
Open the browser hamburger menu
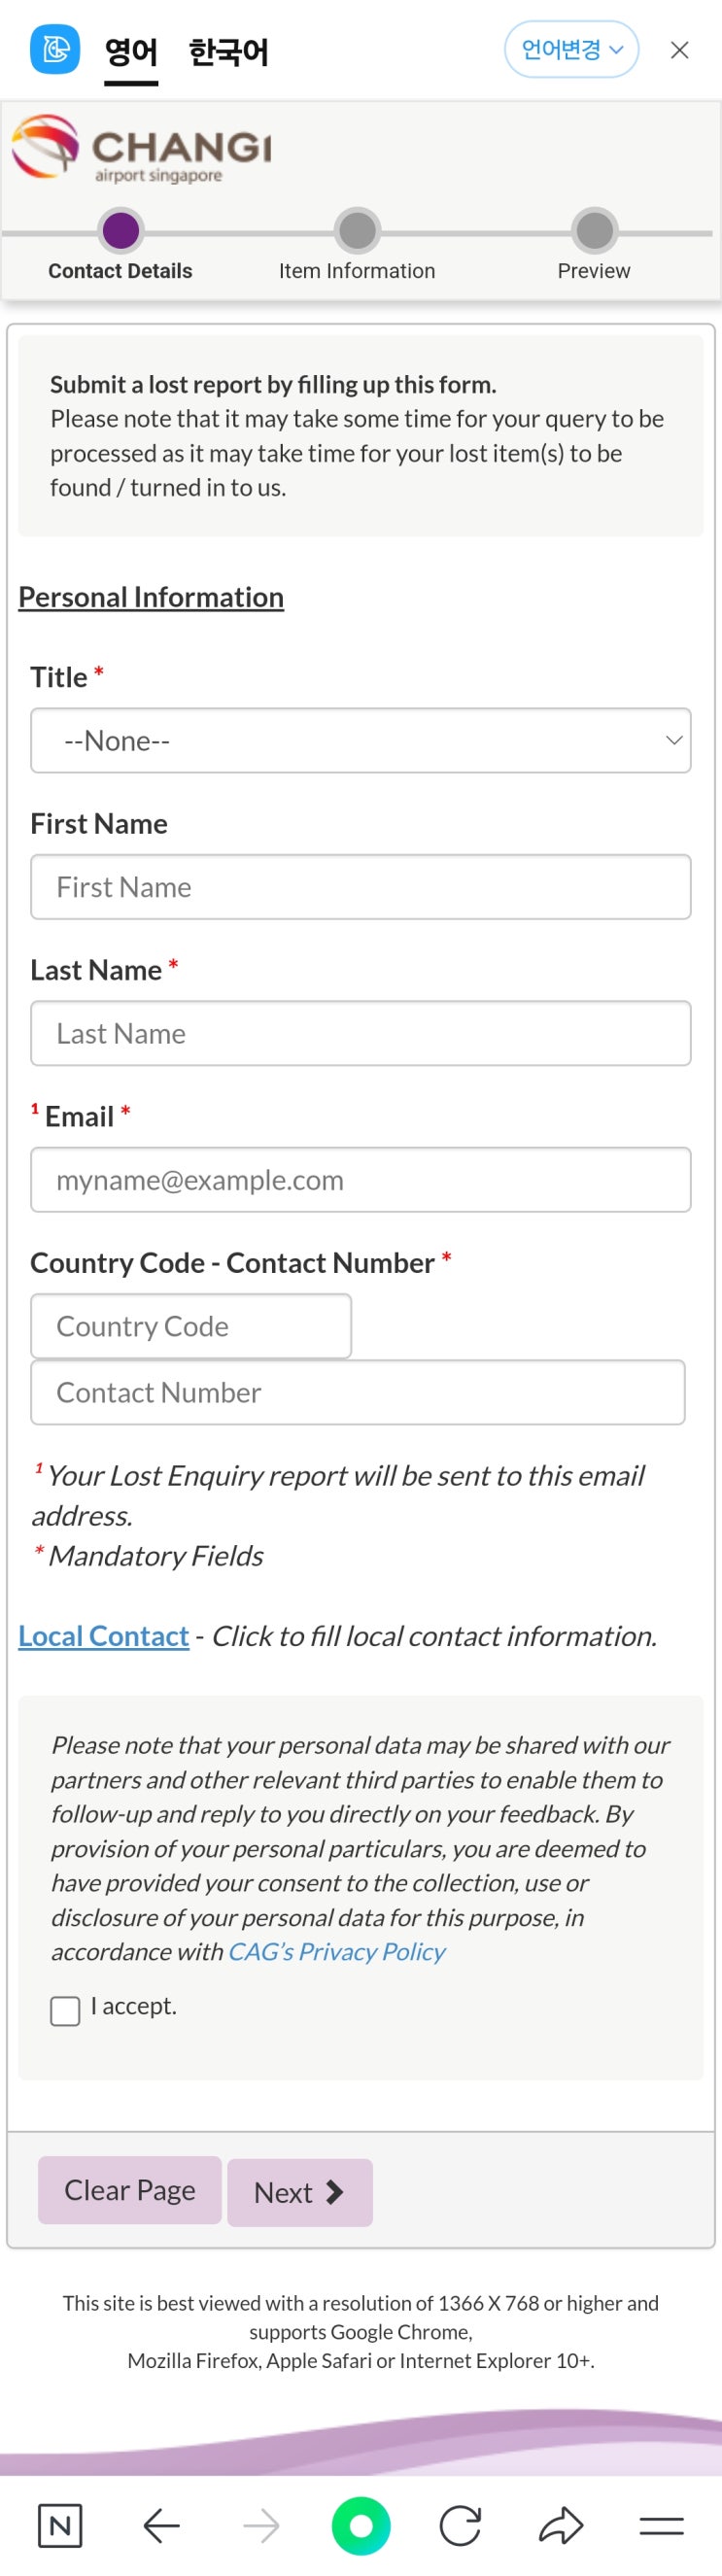pyautogui.click(x=661, y=2526)
